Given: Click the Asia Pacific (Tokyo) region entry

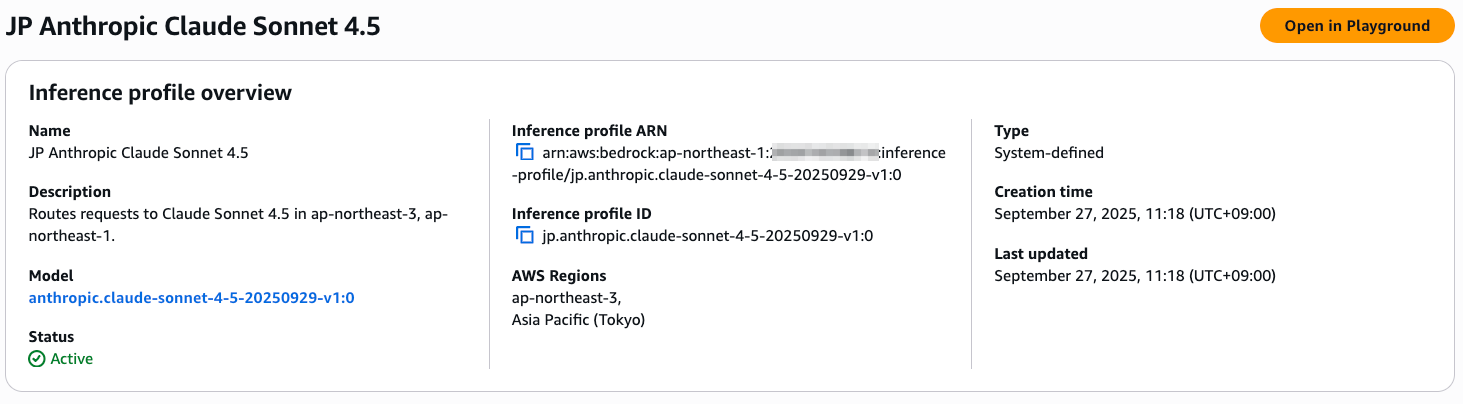Looking at the screenshot, I should tap(579, 320).
